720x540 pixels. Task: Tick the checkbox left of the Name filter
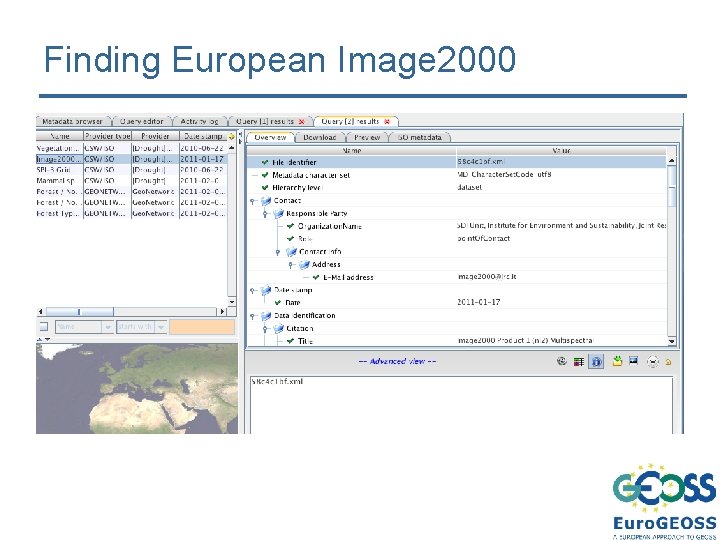pyautogui.click(x=43, y=326)
